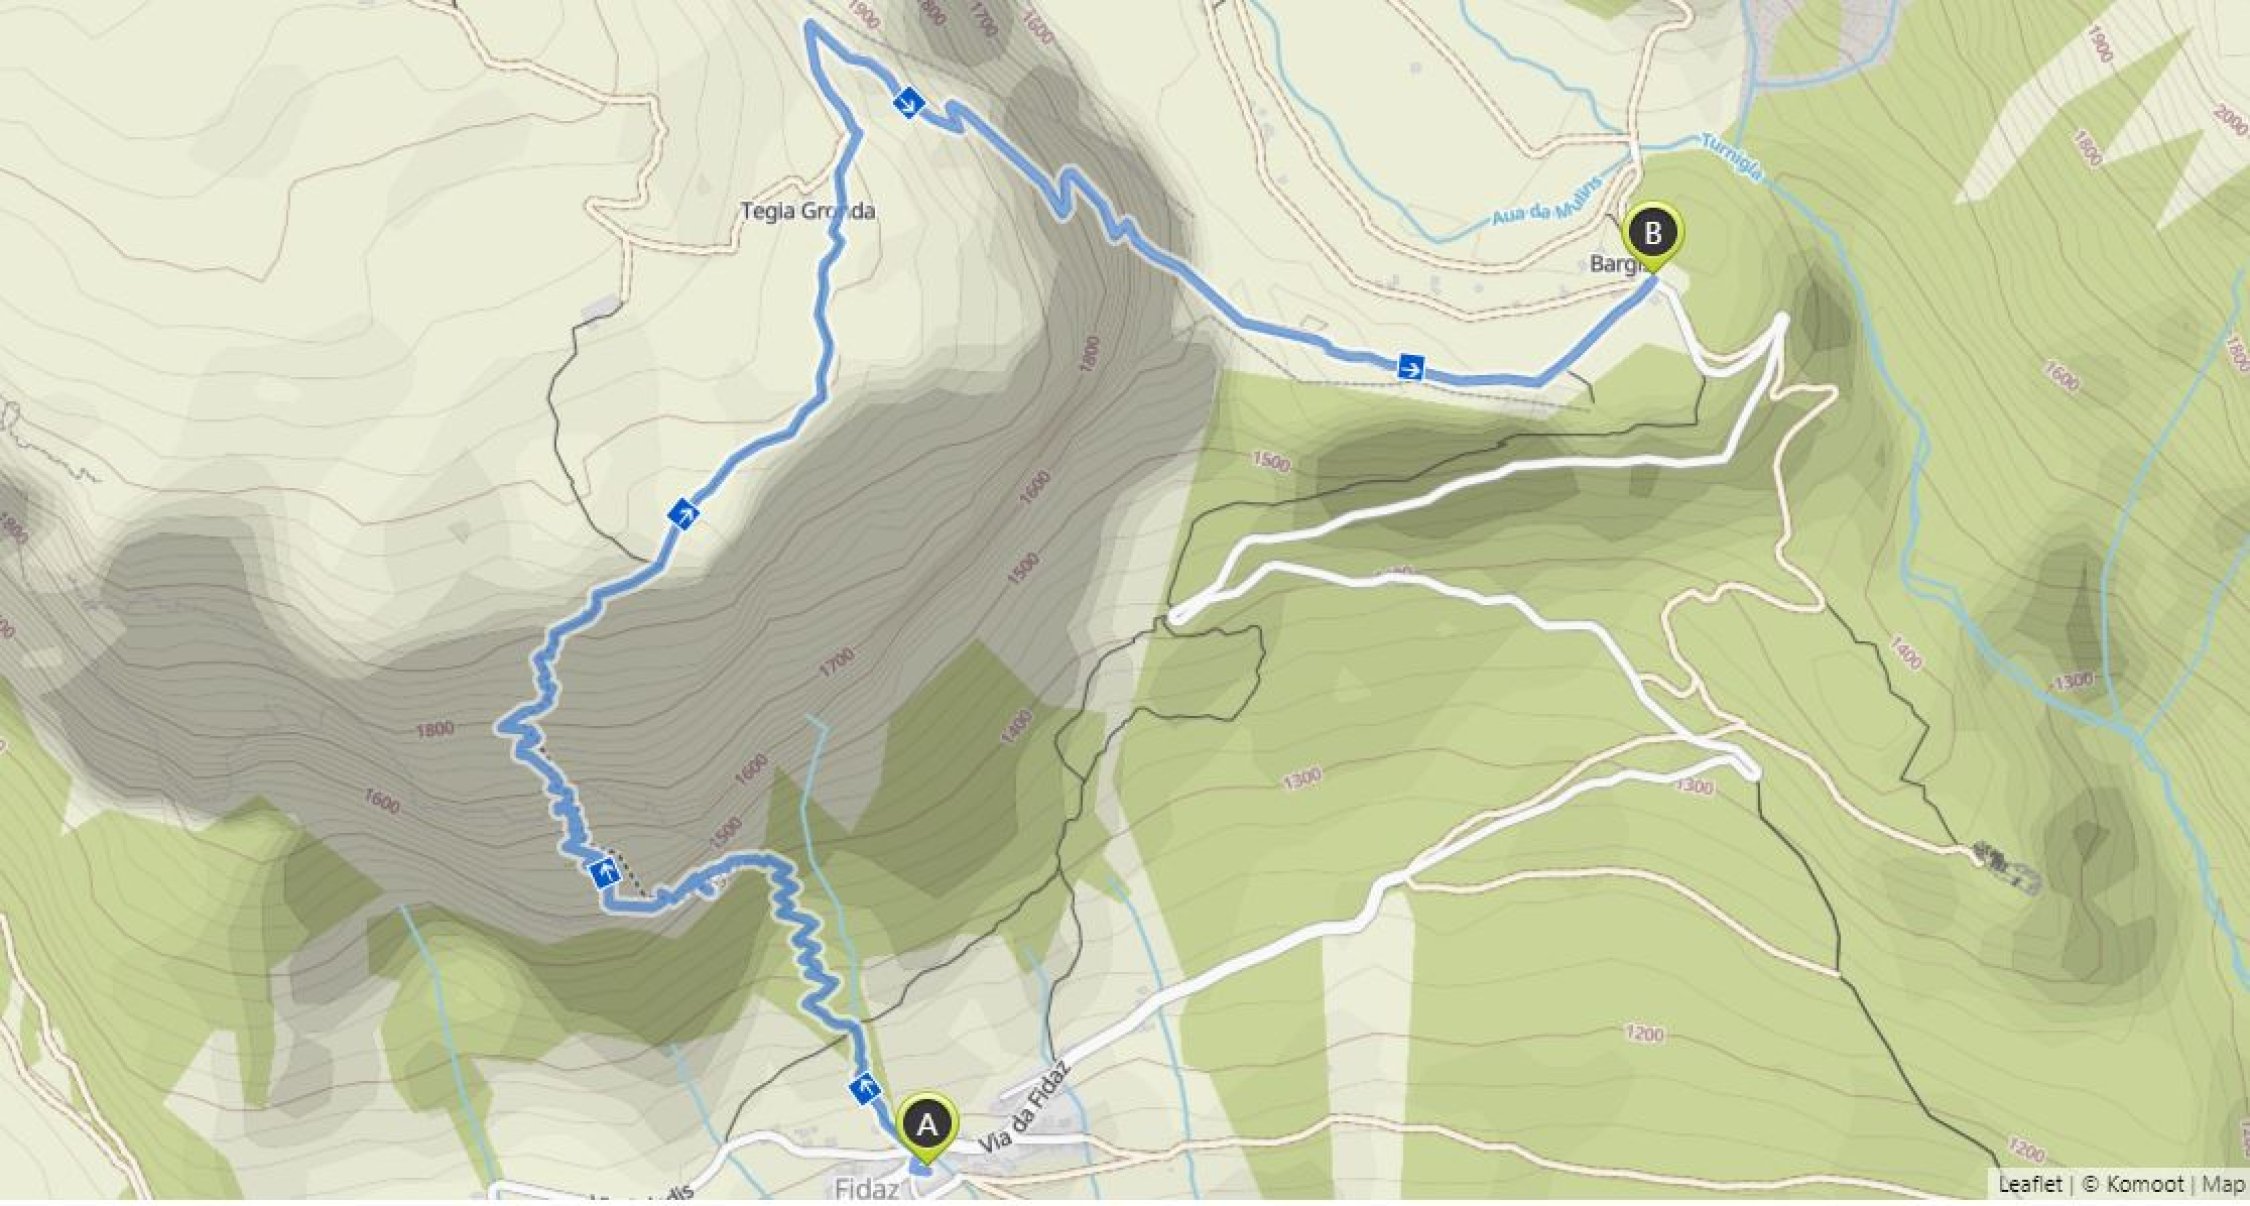The width and height of the screenshot is (2250, 1206).
Task: Click the destination marker B at Bargis
Action: pos(1653,235)
